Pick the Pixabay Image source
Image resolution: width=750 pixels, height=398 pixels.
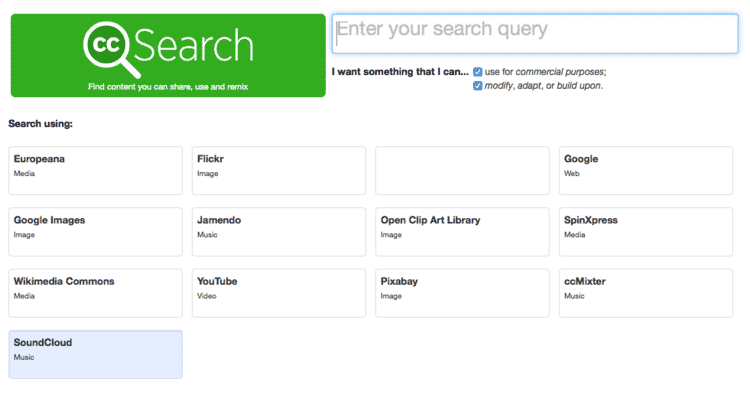(463, 293)
